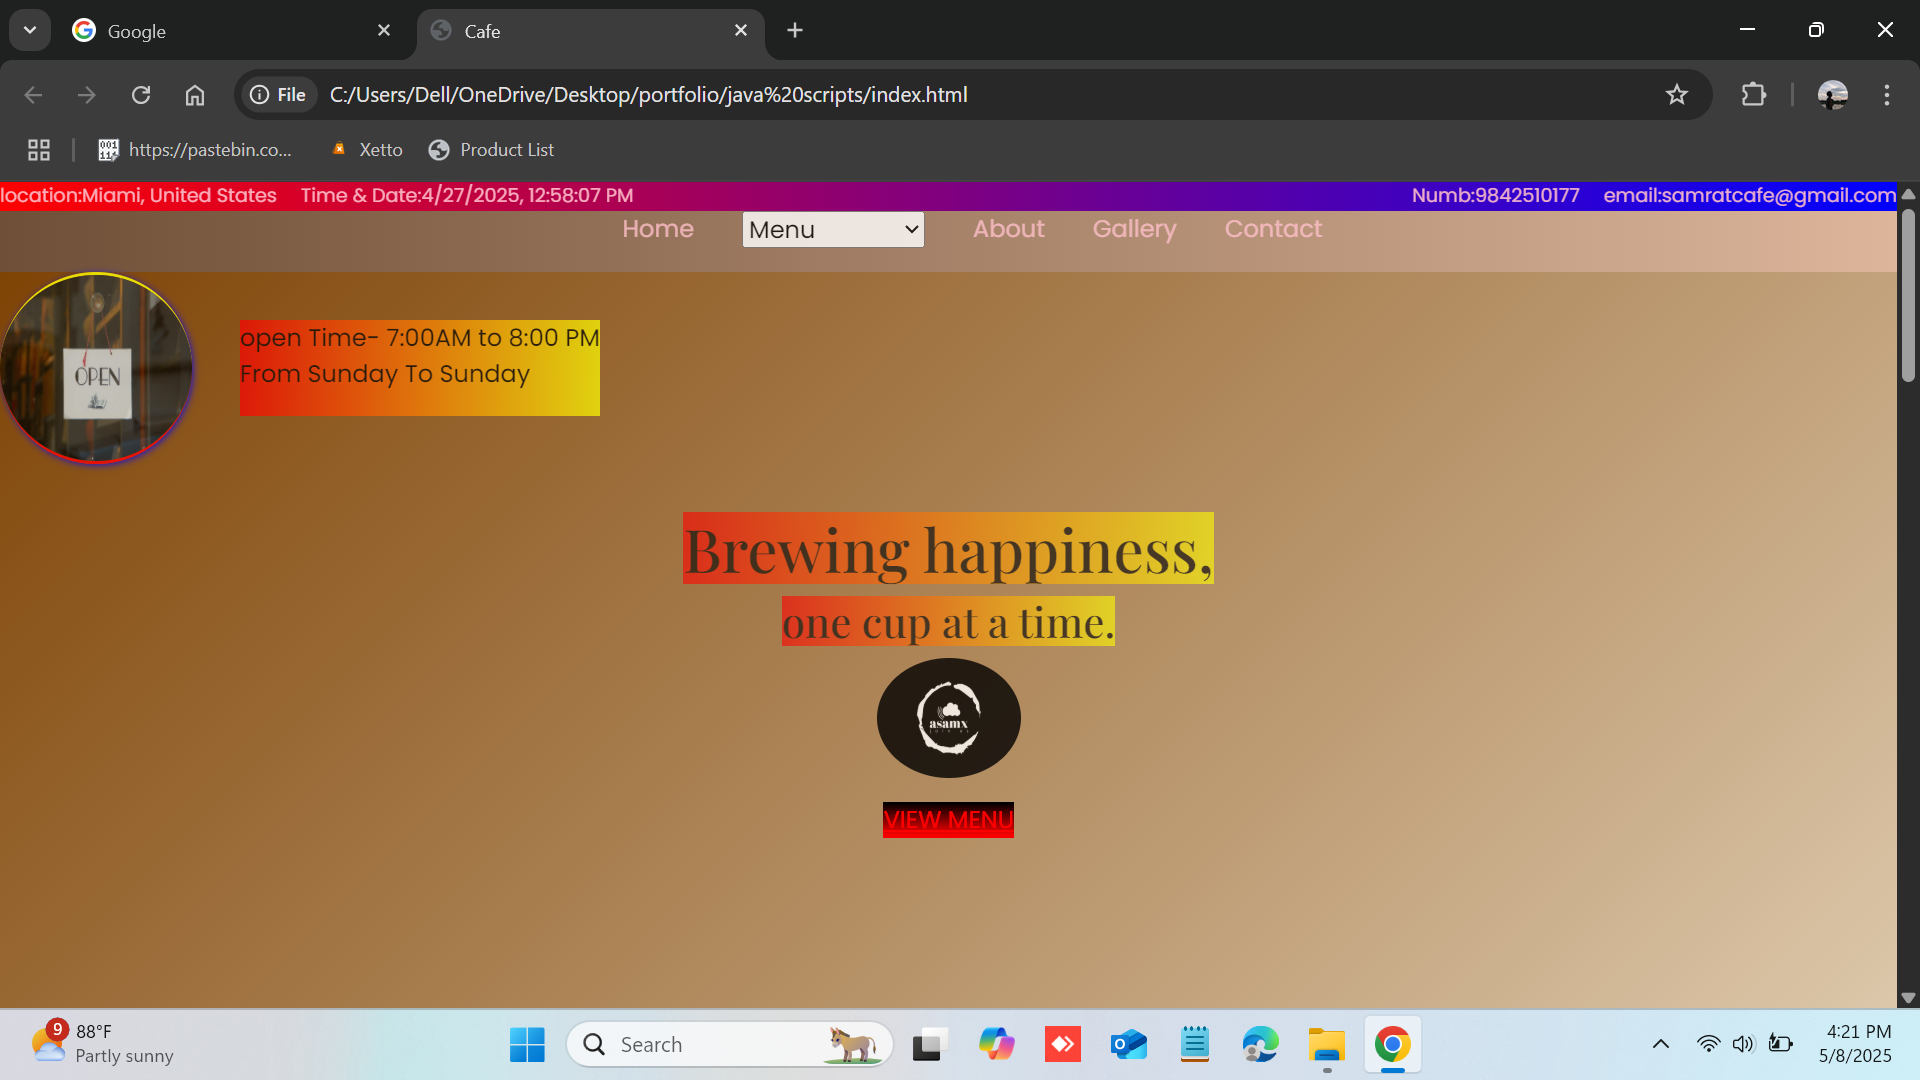Image resolution: width=1920 pixels, height=1080 pixels.
Task: Click the page vertical scrollbar thumb
Action: coord(1908,295)
